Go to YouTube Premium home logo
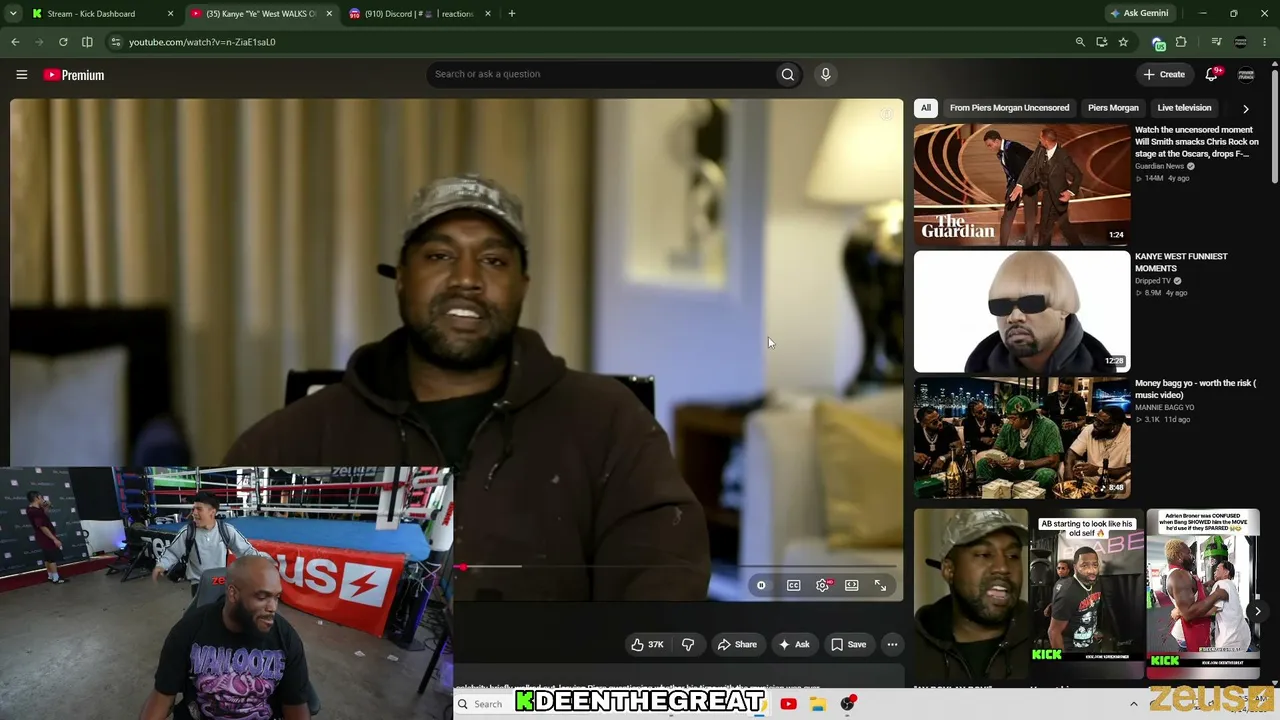Image resolution: width=1280 pixels, height=720 pixels. 74,75
